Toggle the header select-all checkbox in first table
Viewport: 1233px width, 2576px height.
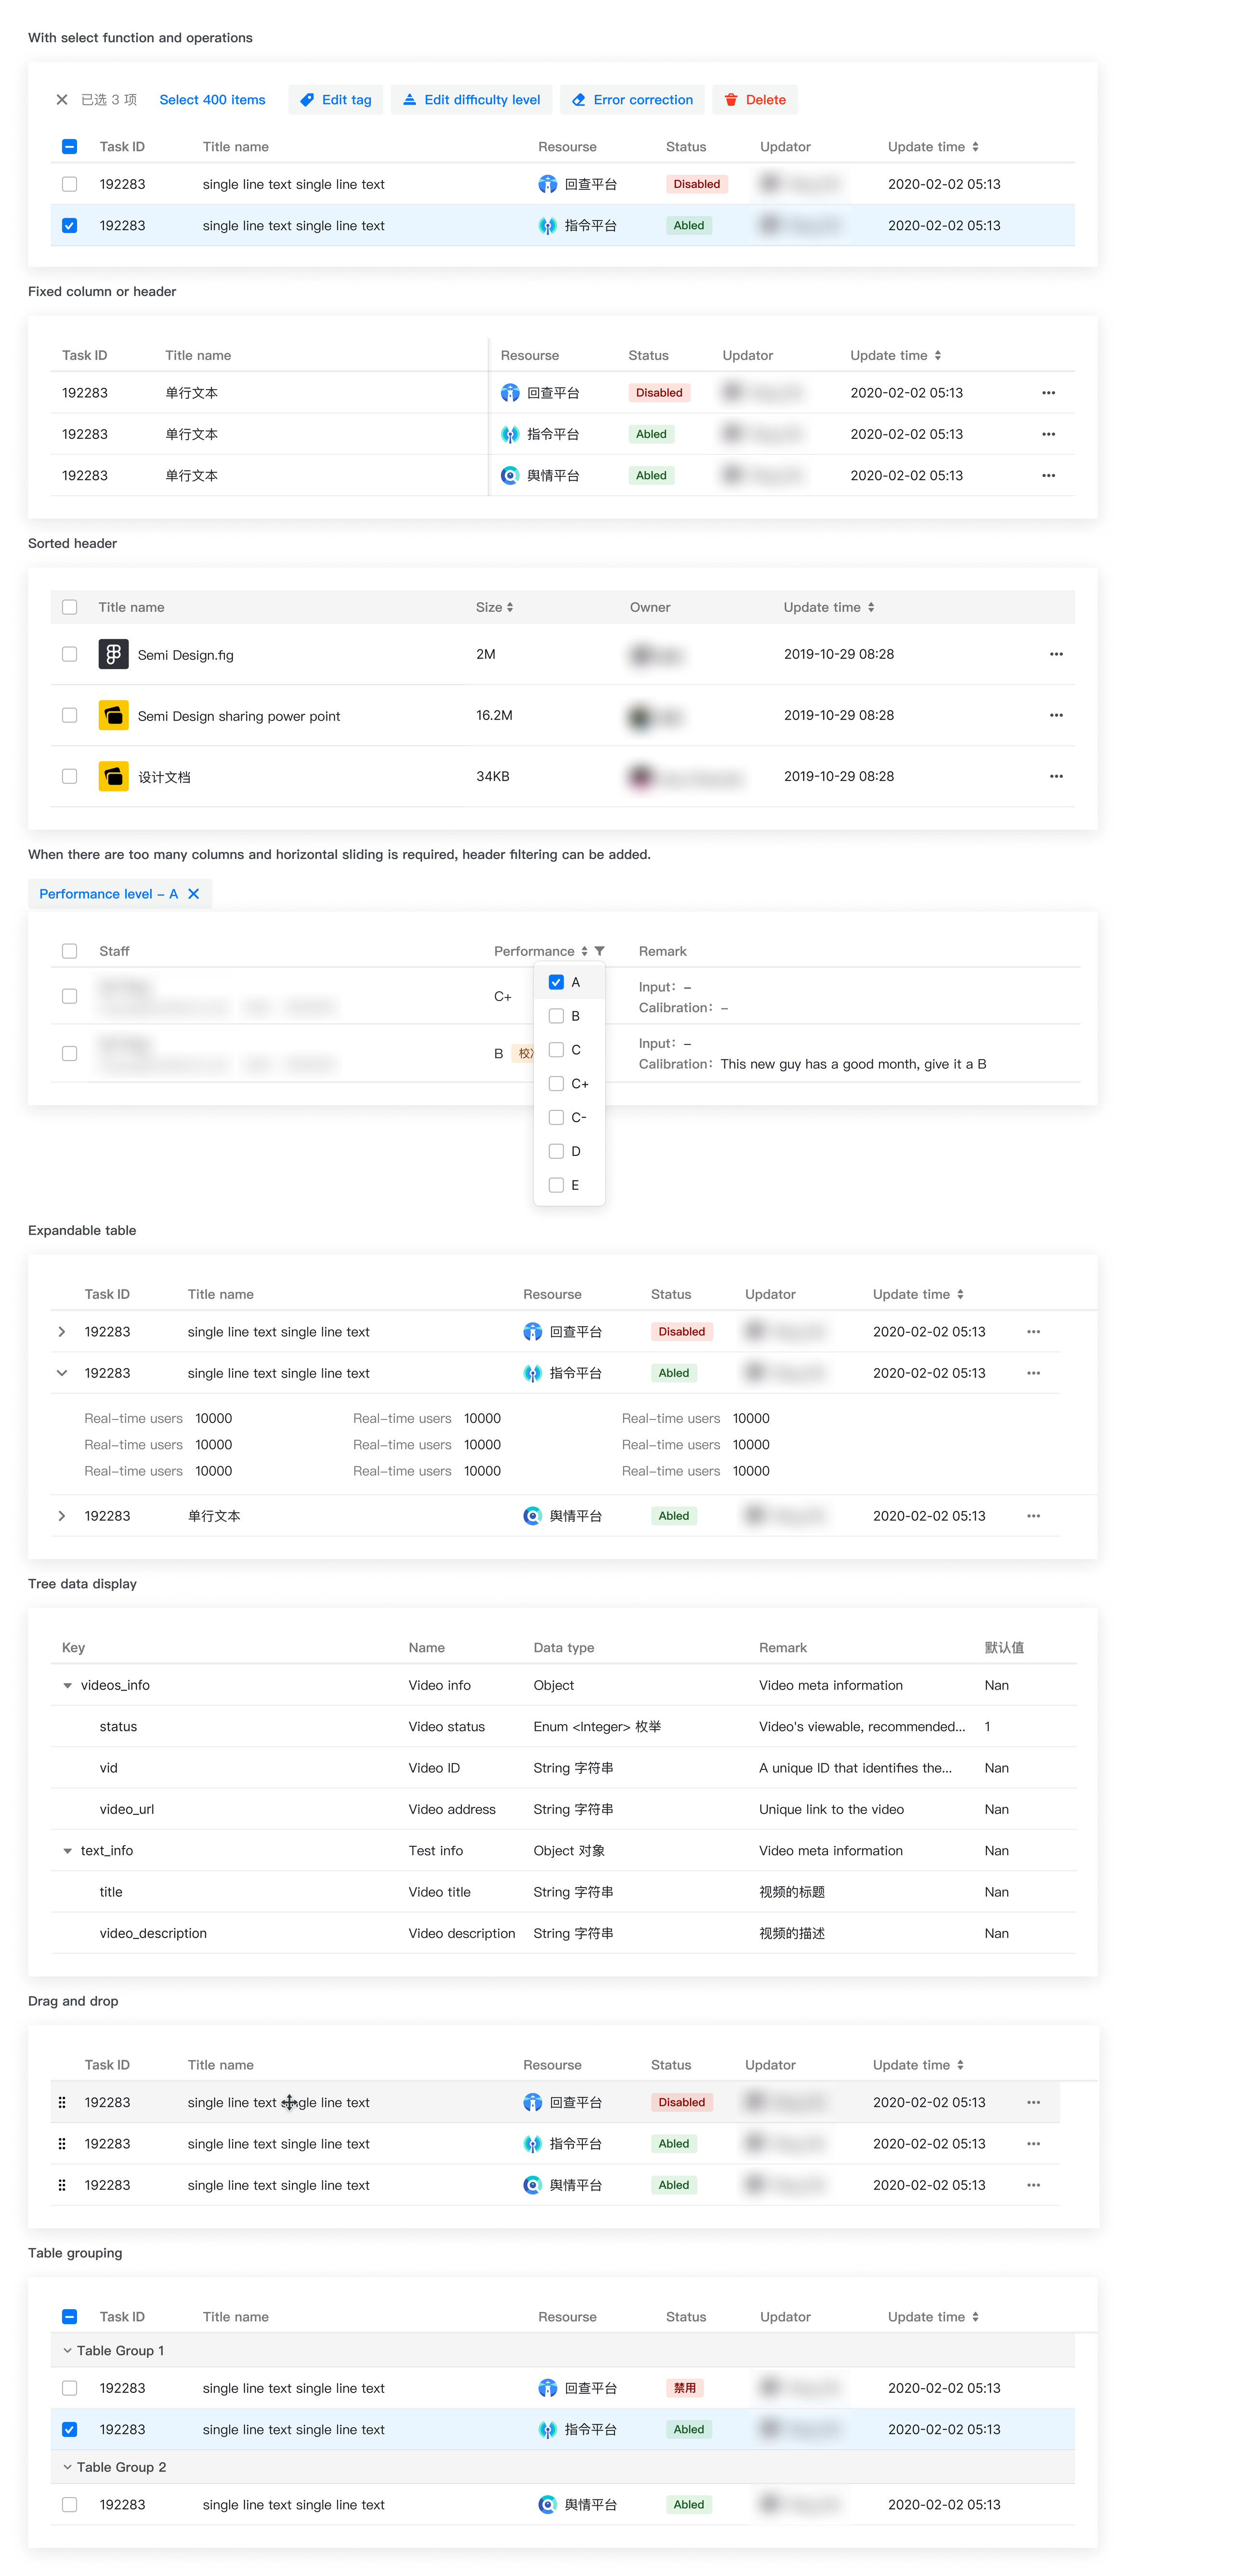[x=70, y=147]
